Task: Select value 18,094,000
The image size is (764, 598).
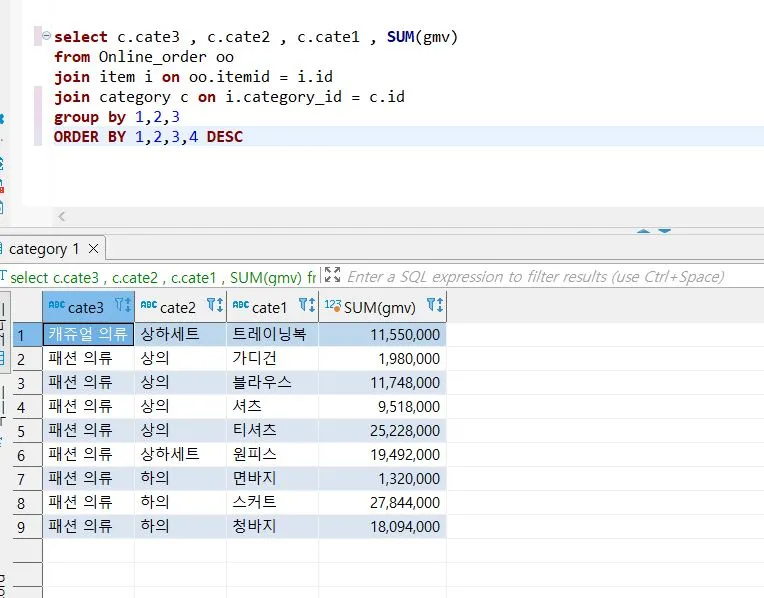Action: (382, 526)
